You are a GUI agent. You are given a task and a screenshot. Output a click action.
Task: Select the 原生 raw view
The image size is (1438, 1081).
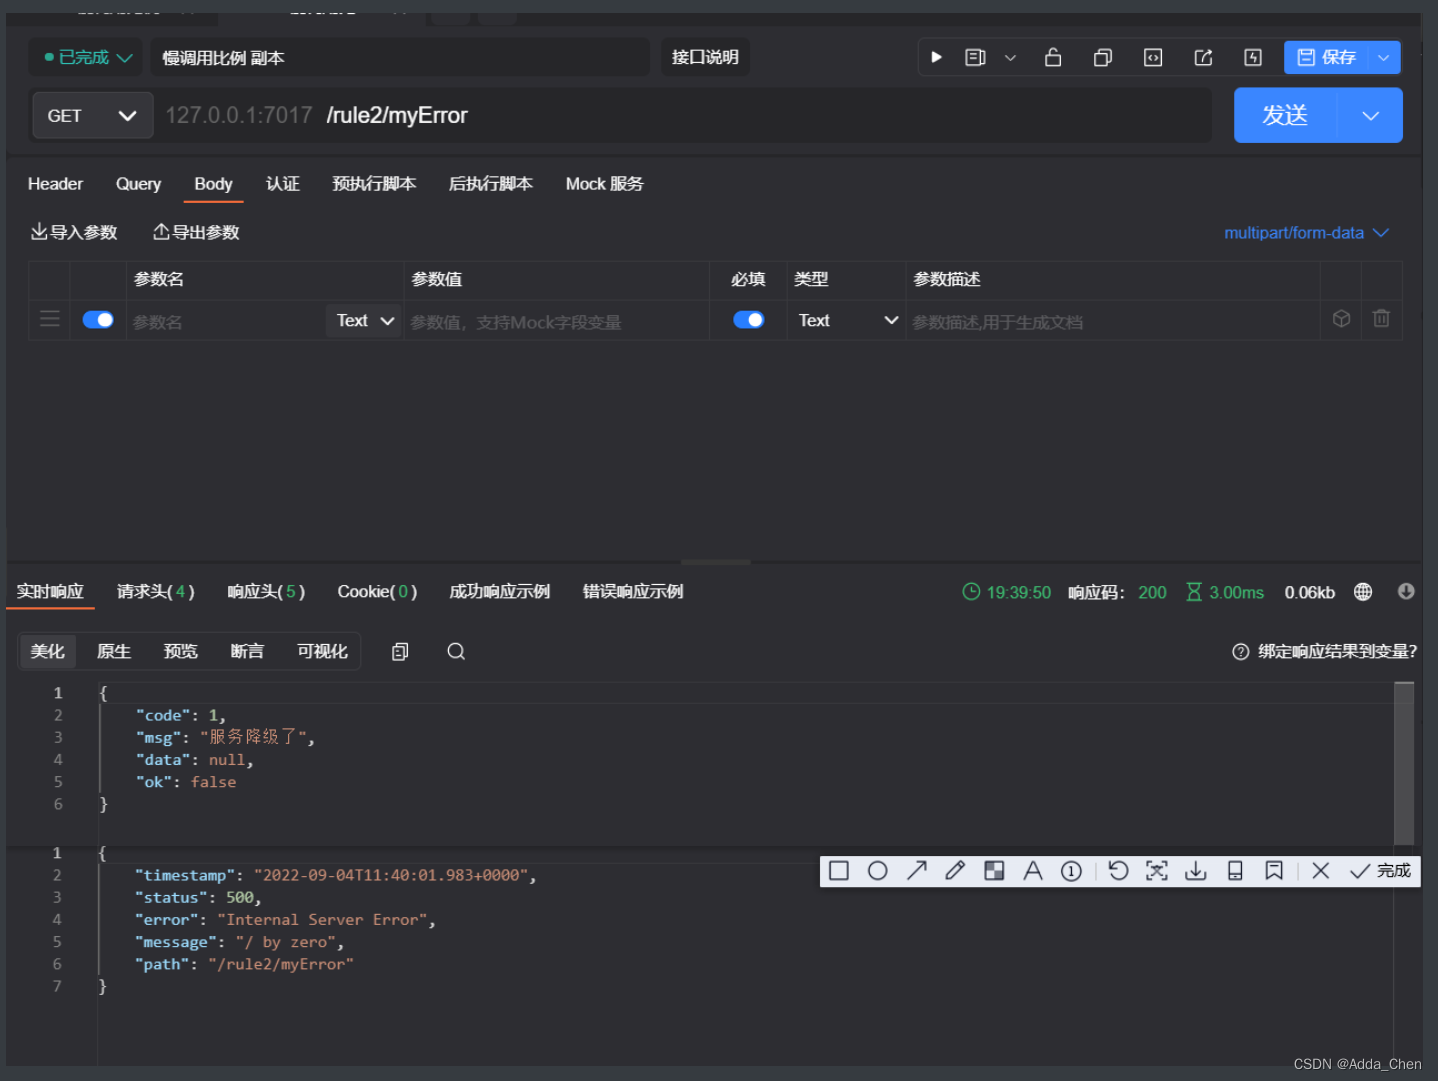114,651
